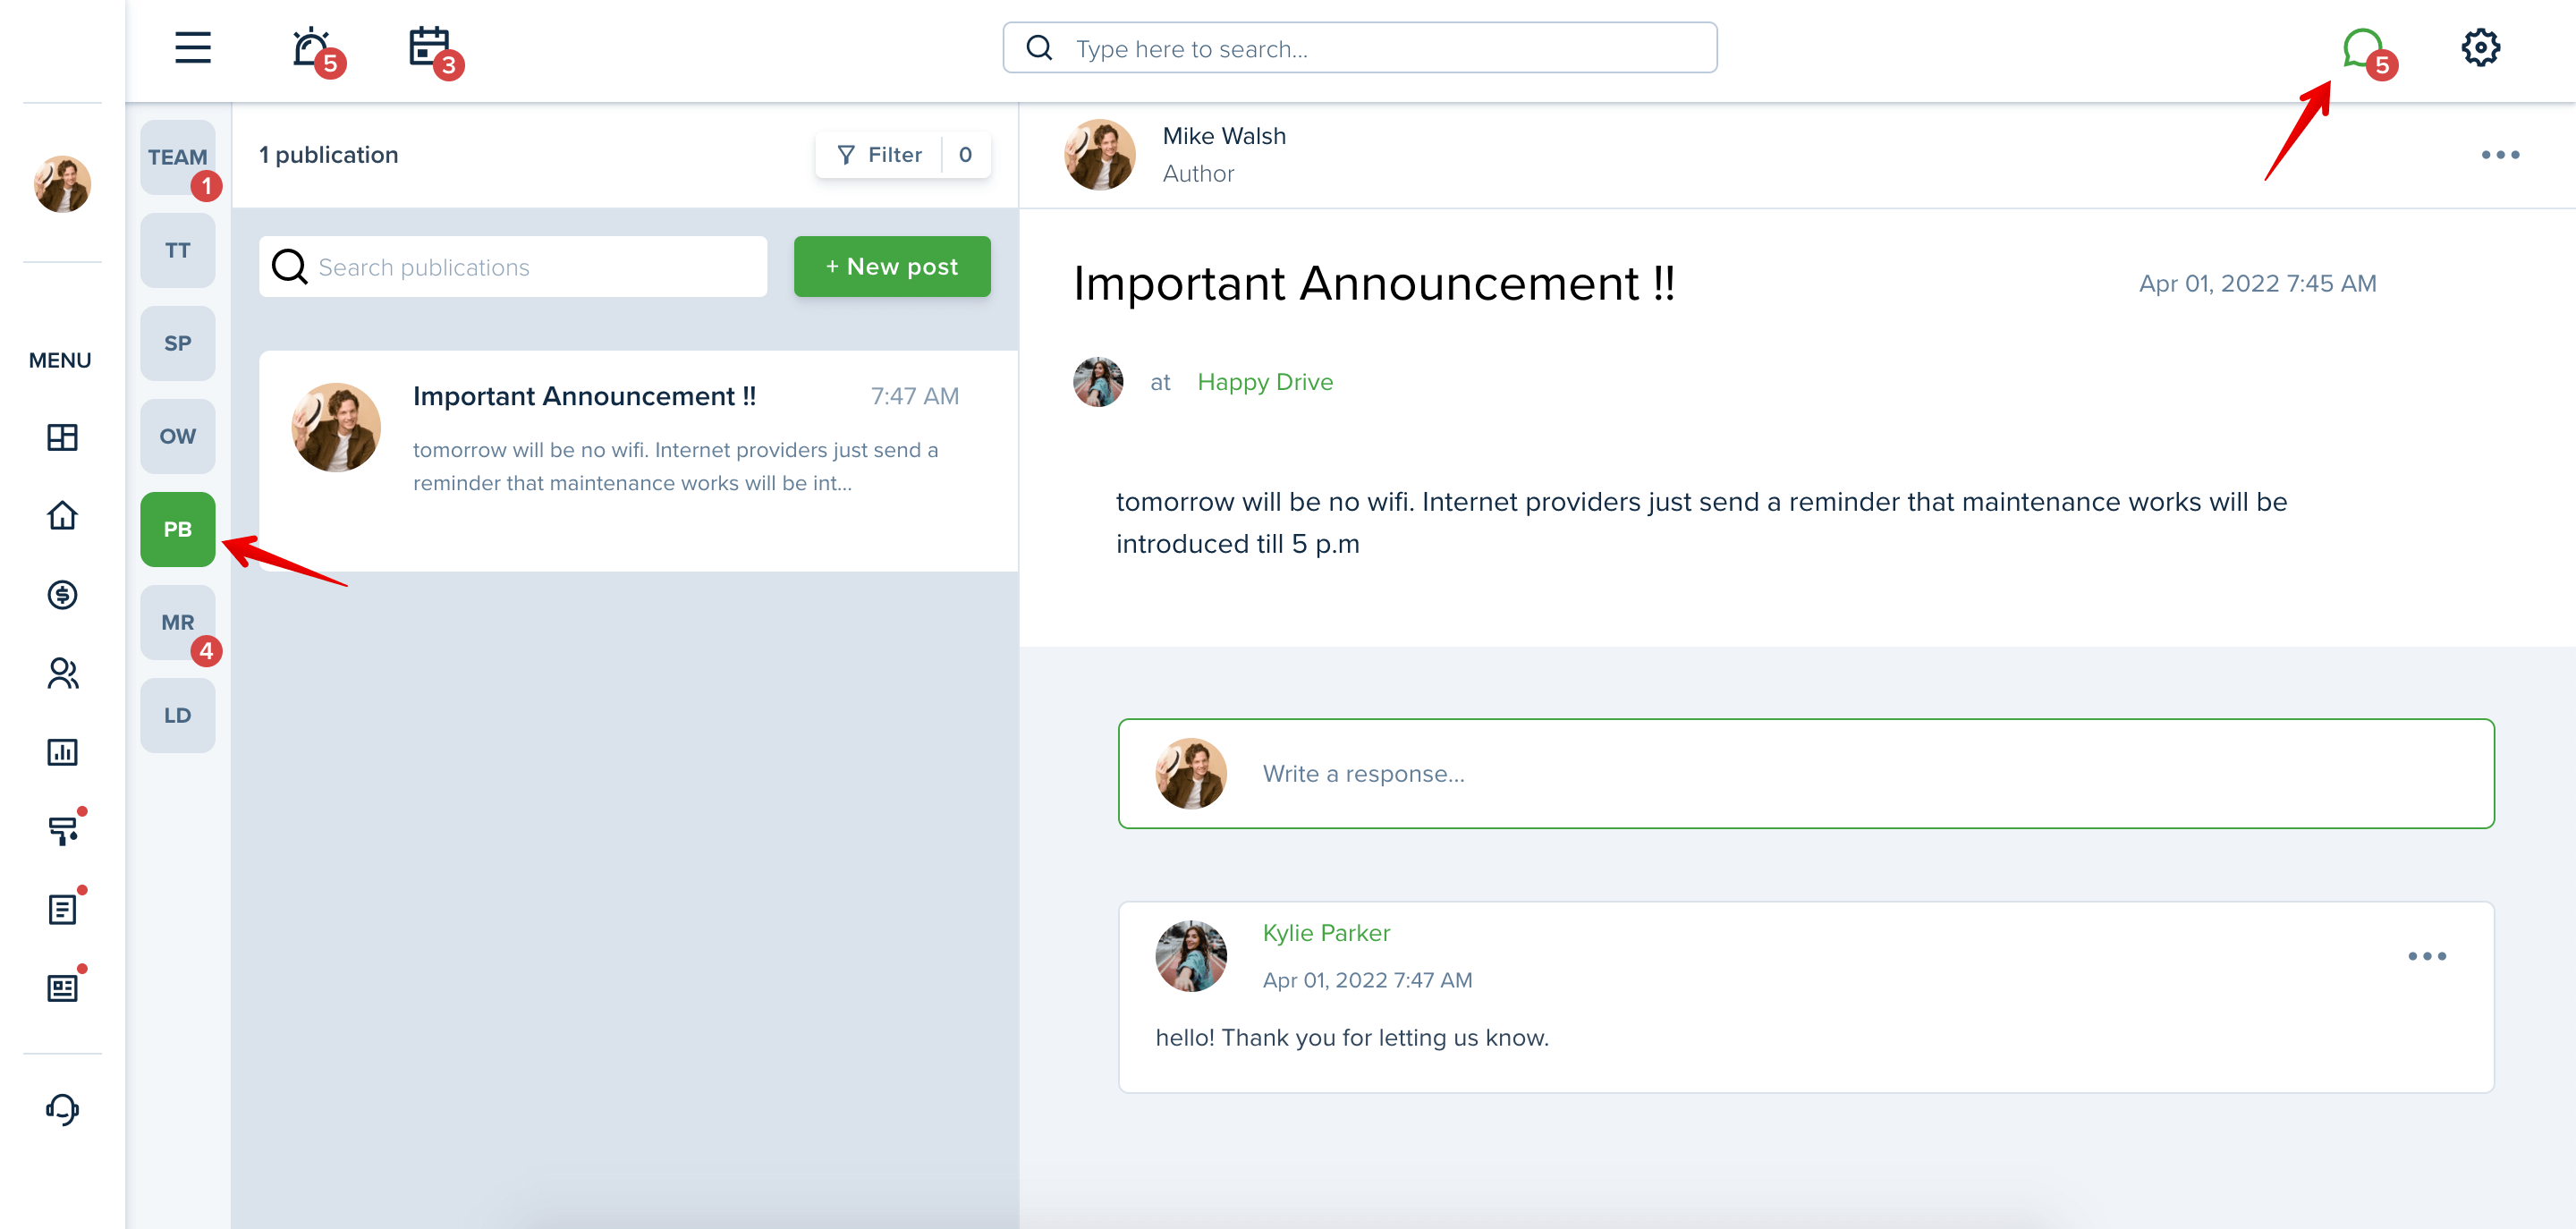Select the OW tab
The height and width of the screenshot is (1229, 2576).
[x=178, y=436]
